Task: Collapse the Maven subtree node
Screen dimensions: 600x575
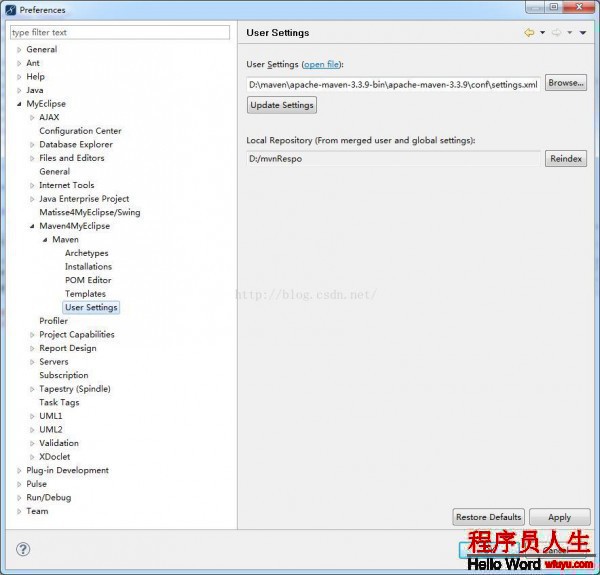Action: point(45,239)
